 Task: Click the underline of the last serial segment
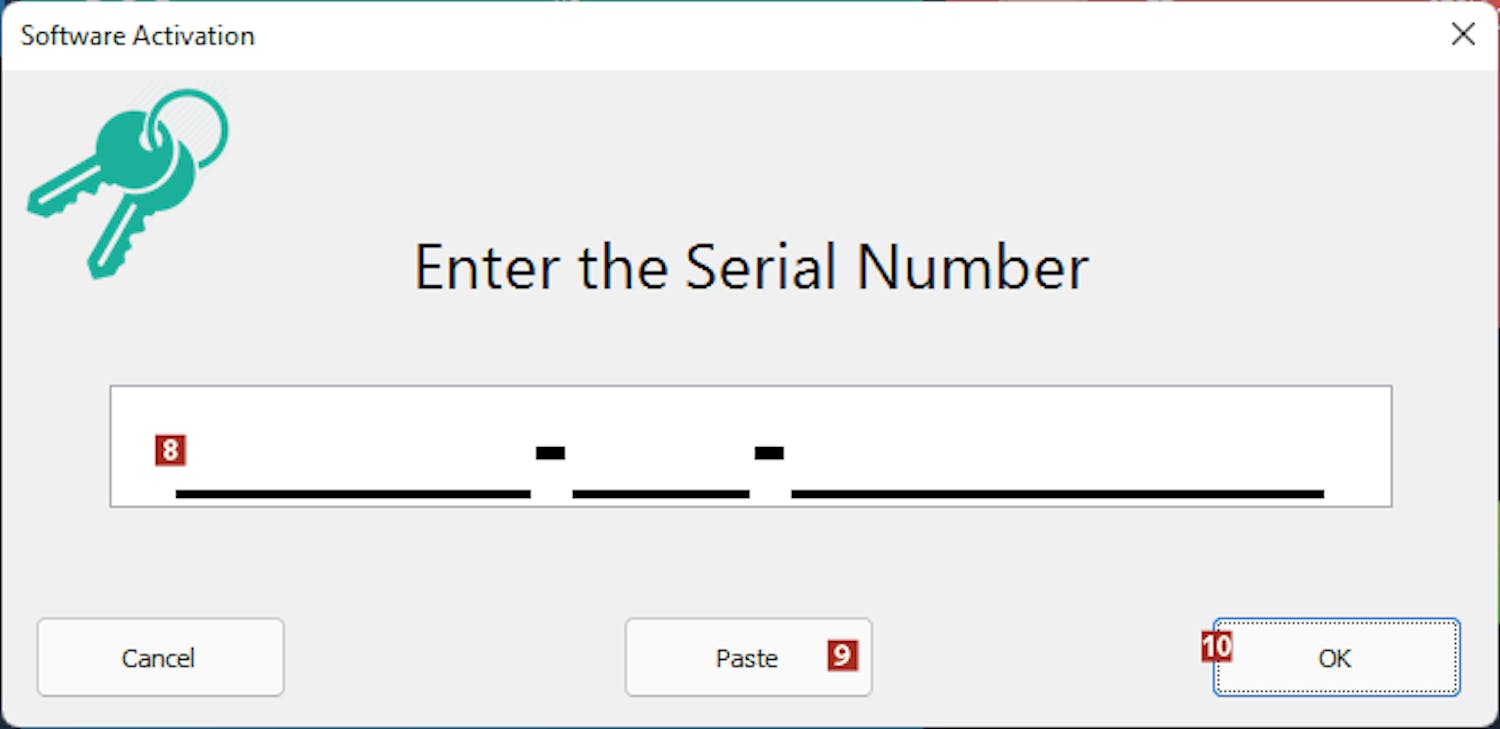point(1057,494)
